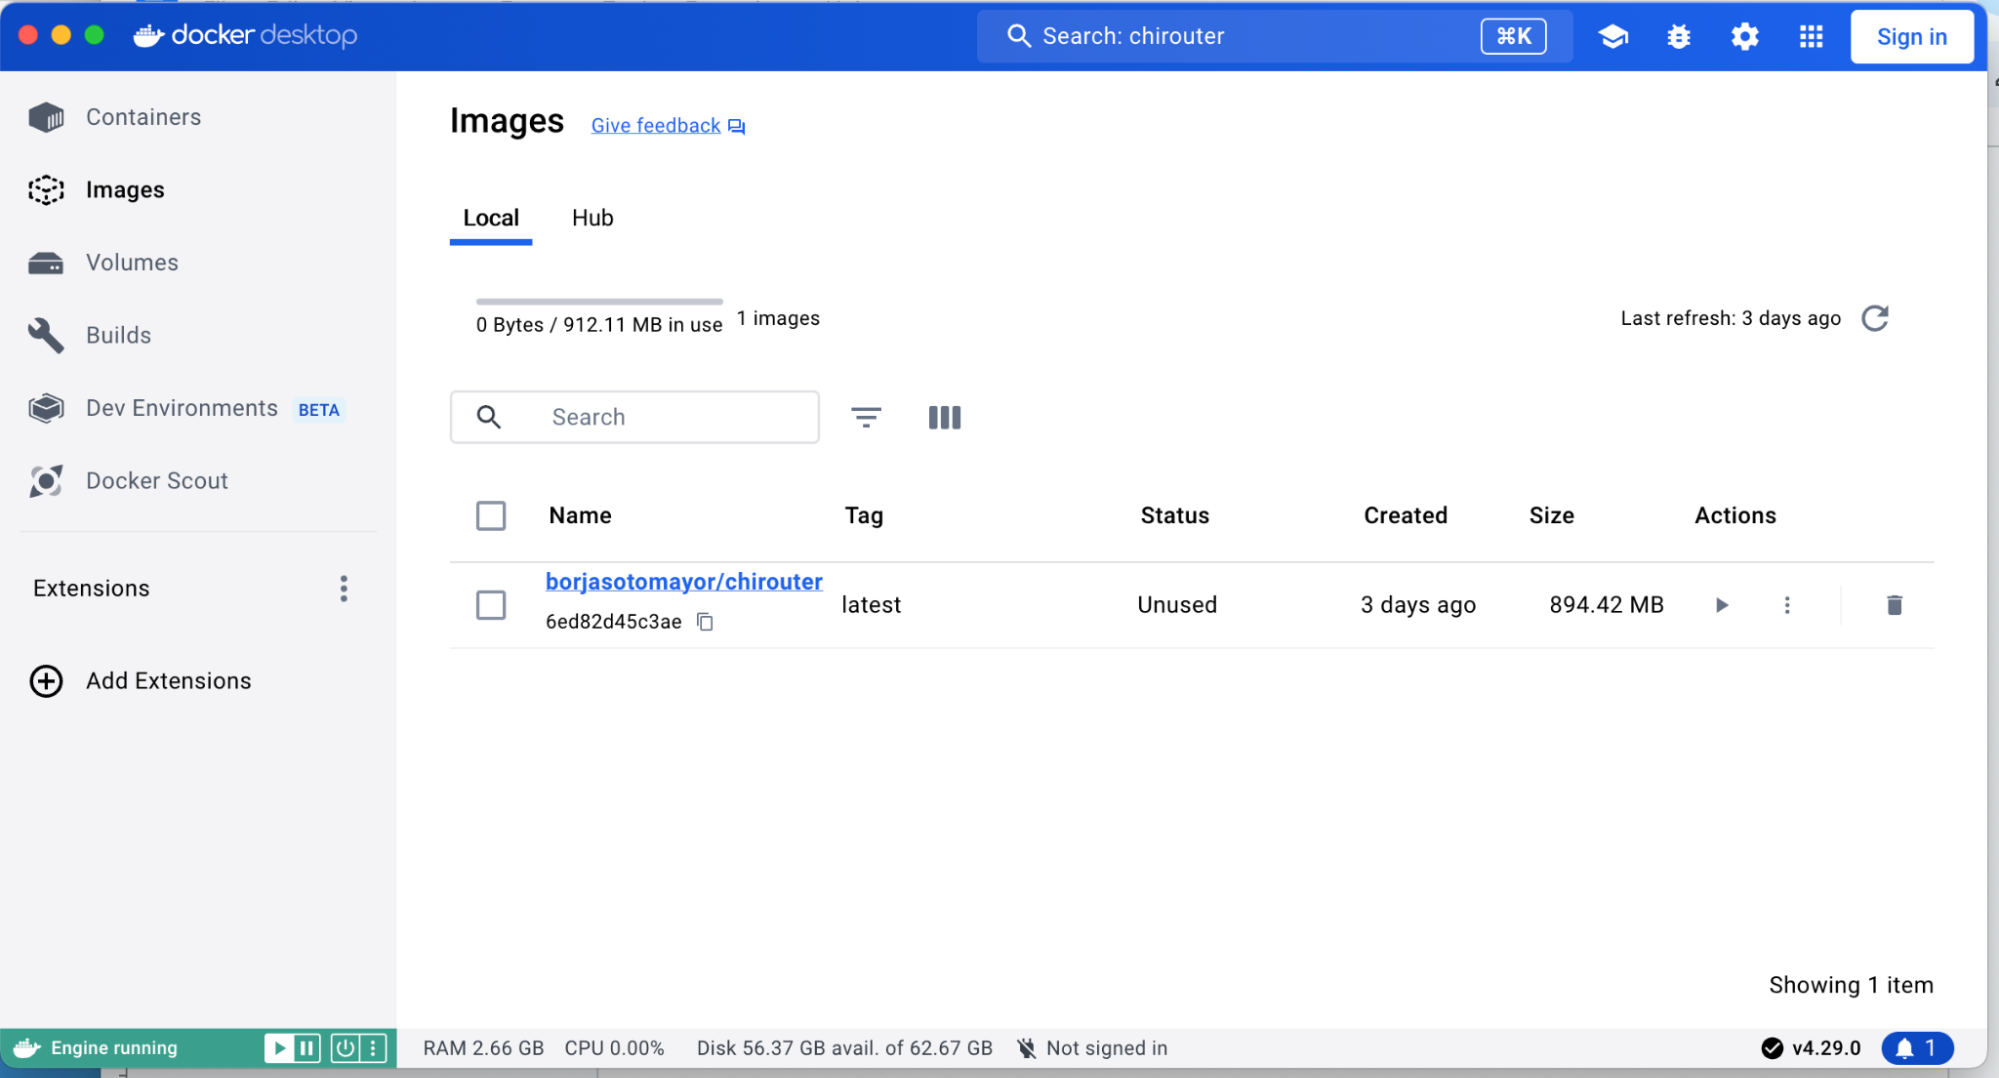Check the borjasotomayor/chirouter row checkbox
Viewport: 1999px width, 1078px height.
[x=491, y=605]
